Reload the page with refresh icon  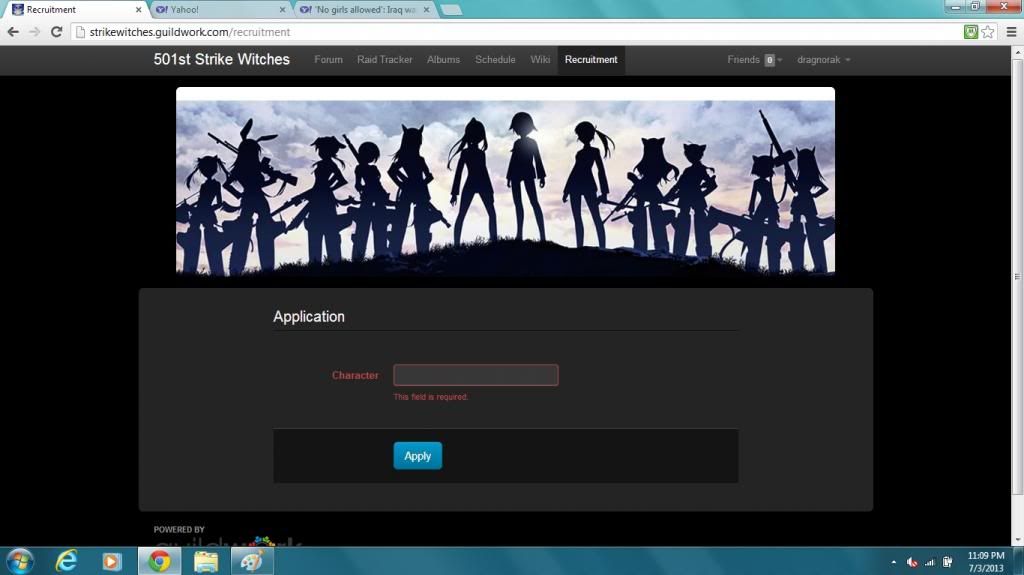coord(57,32)
